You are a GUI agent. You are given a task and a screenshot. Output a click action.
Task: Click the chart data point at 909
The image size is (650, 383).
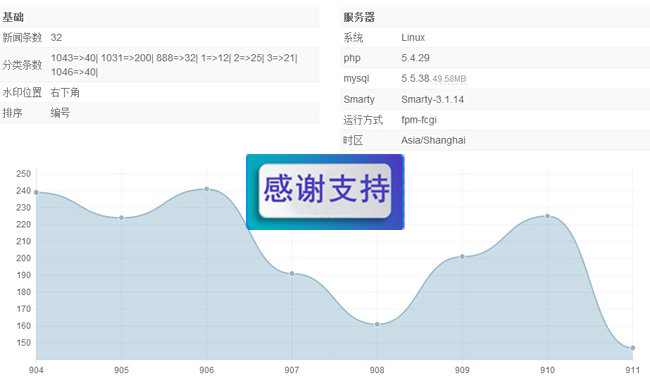point(462,257)
